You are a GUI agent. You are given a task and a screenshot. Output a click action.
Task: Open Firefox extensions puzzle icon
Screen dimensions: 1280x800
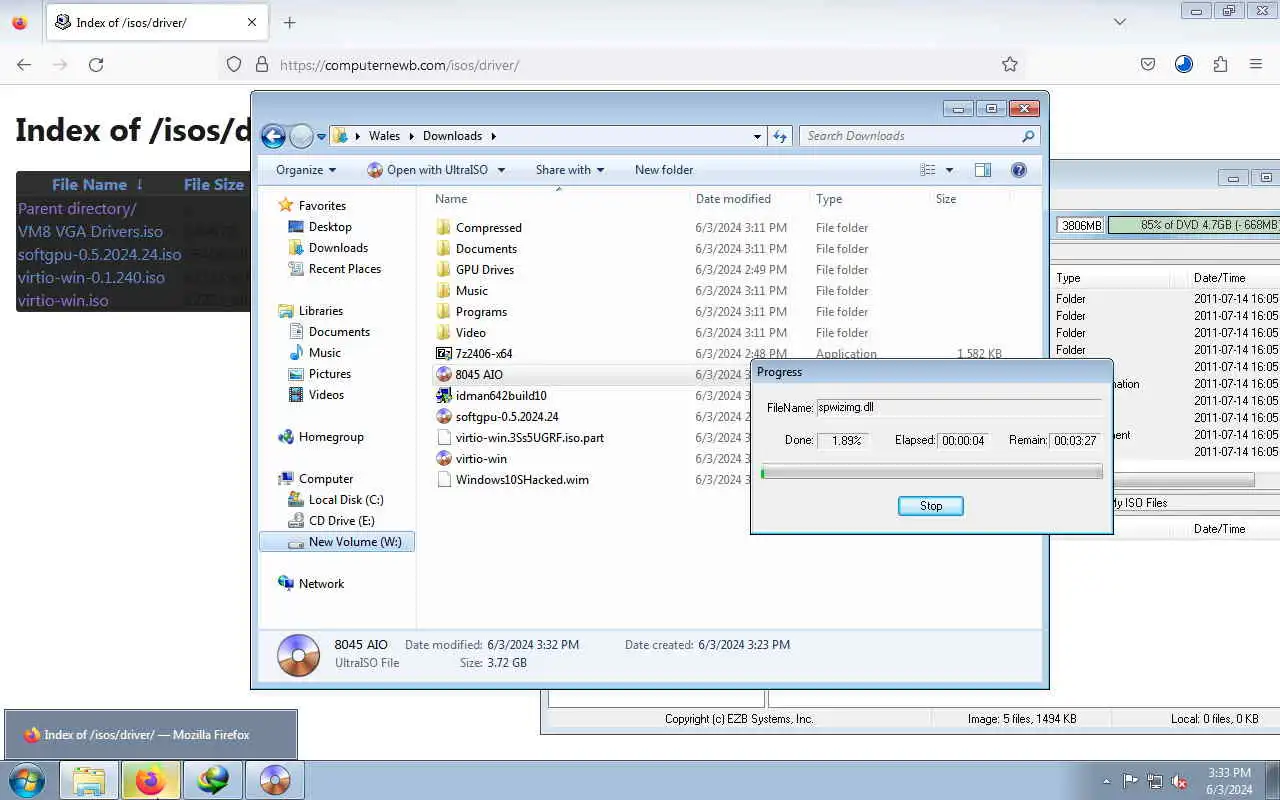pyautogui.click(x=1220, y=64)
